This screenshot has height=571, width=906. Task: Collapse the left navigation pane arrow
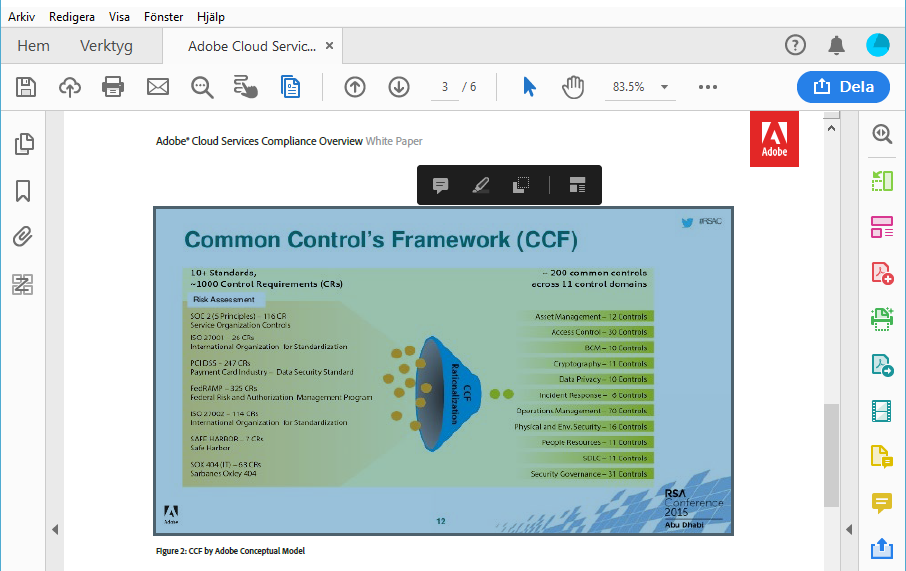[55, 529]
